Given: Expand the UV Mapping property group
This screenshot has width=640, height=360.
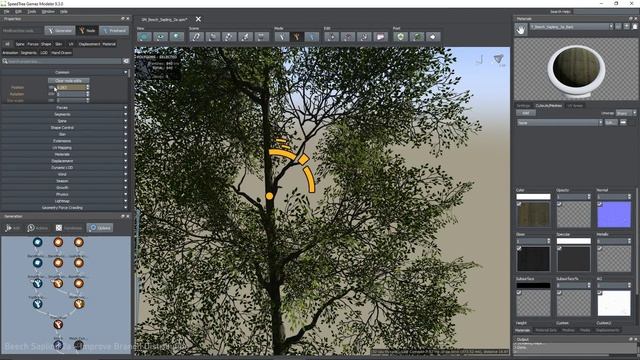Looking at the screenshot, I should click(x=64, y=148).
